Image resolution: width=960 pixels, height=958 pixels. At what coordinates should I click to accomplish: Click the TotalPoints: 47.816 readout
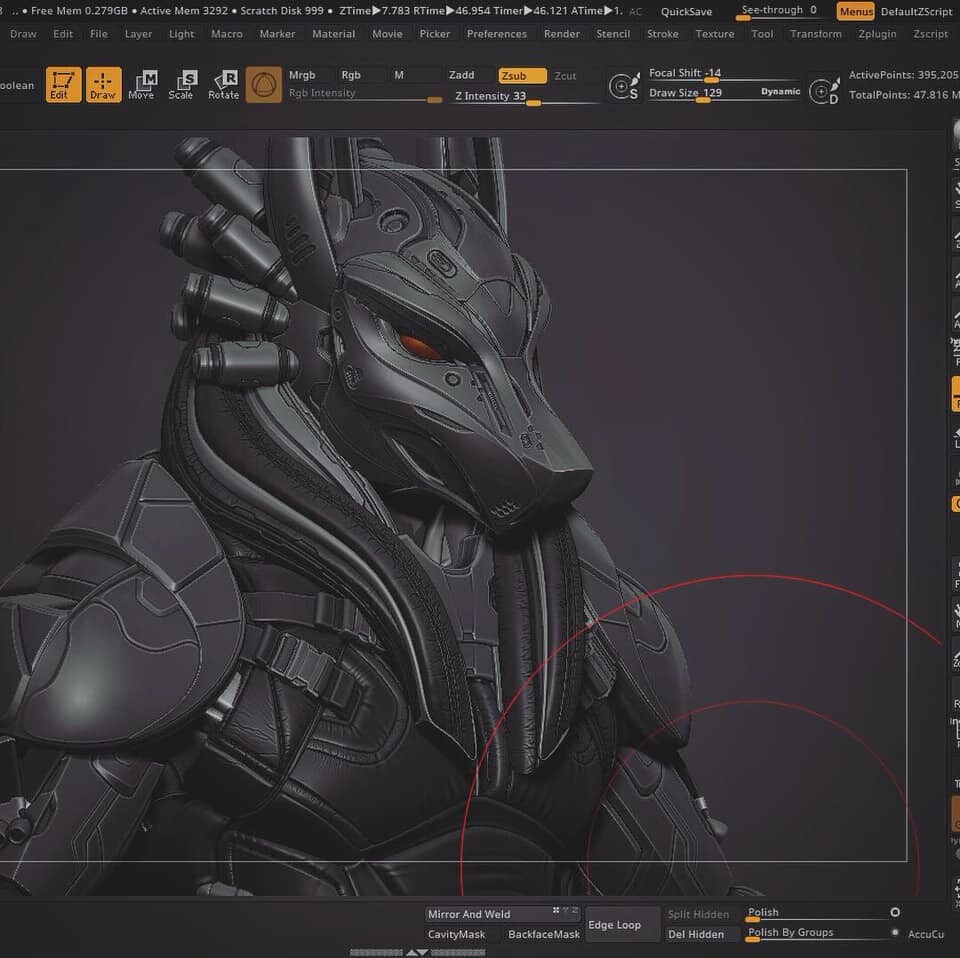(x=904, y=95)
